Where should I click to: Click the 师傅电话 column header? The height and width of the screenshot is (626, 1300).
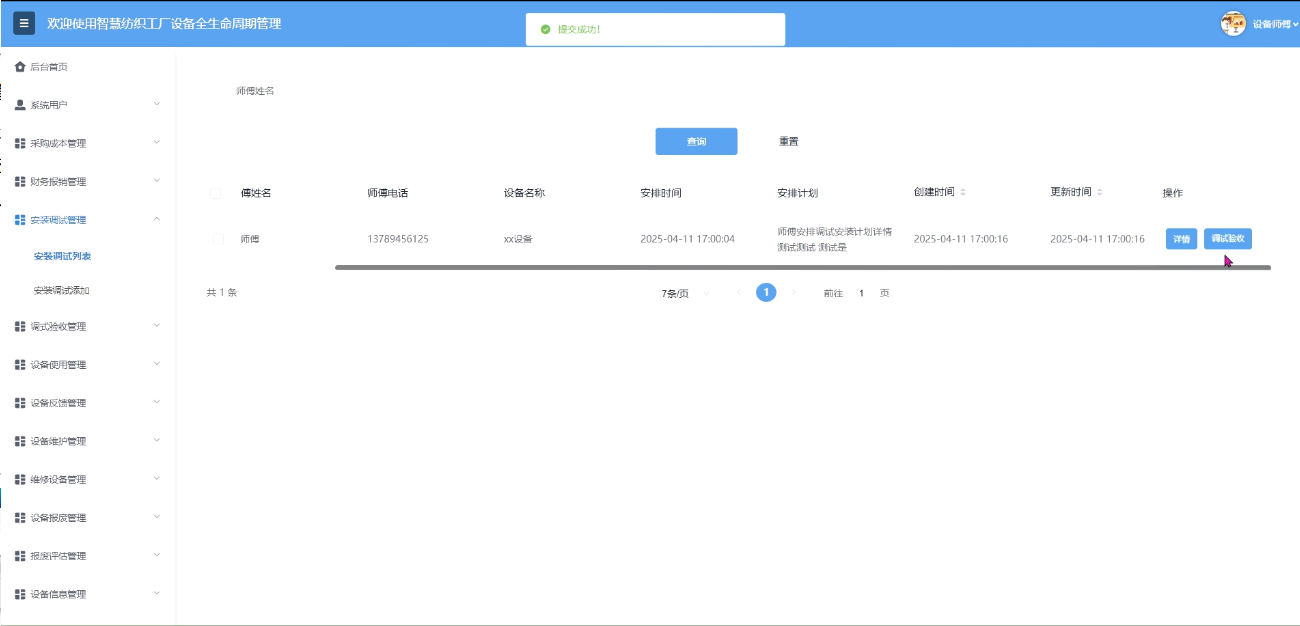(x=388, y=193)
